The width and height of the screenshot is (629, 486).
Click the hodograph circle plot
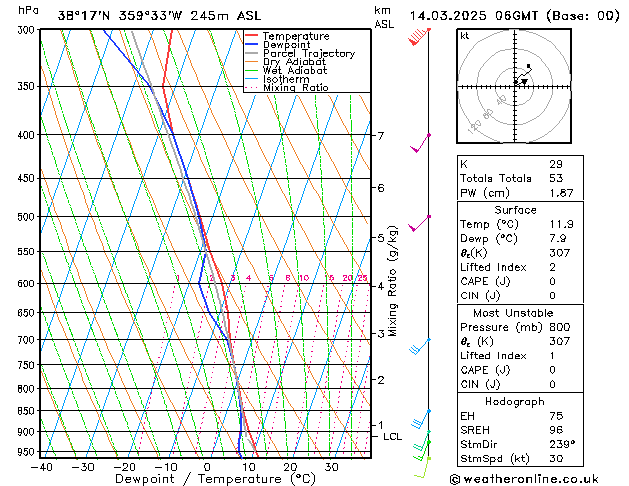coord(515,87)
